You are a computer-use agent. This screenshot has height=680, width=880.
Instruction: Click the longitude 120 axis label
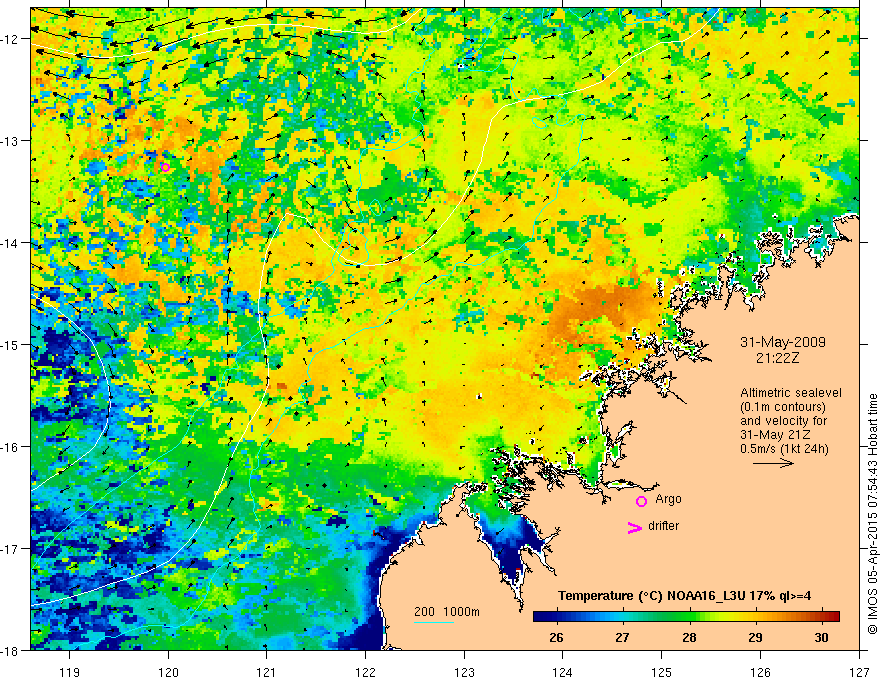(x=168, y=672)
